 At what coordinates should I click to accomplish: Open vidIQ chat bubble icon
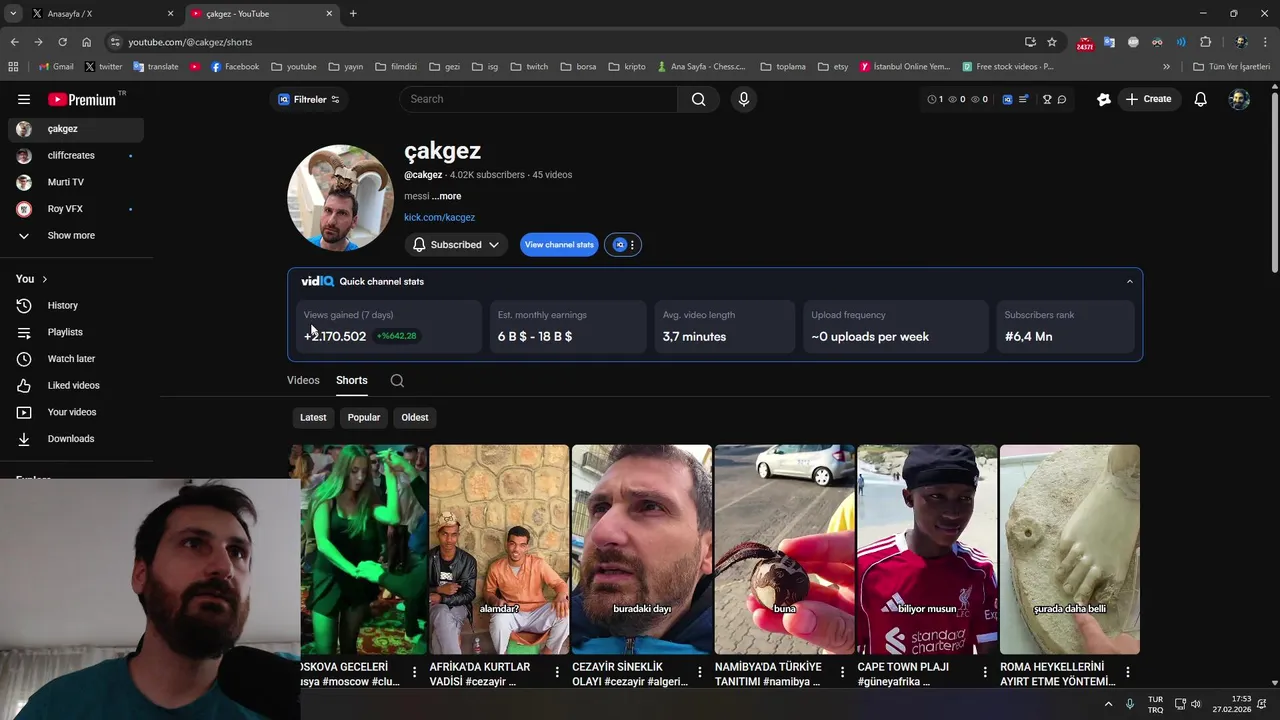tap(1062, 99)
